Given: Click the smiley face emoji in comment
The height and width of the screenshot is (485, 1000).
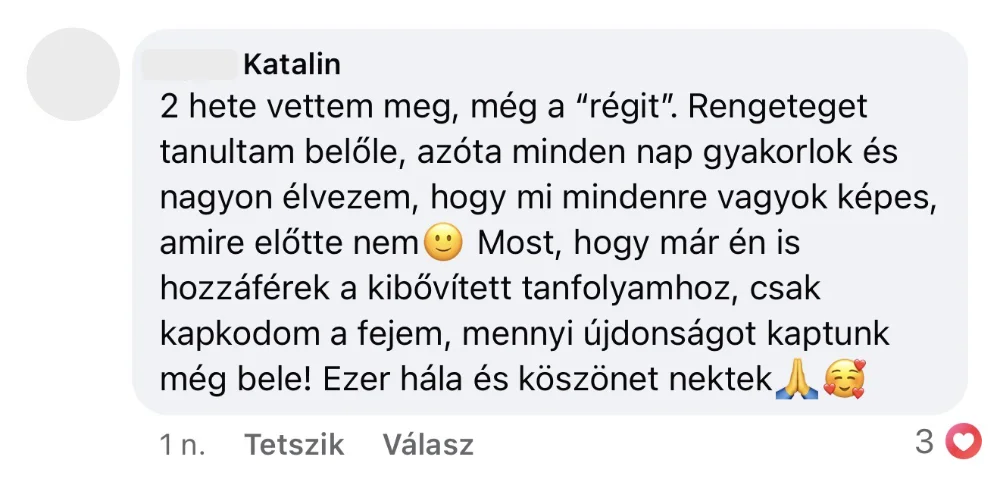Looking at the screenshot, I should [441, 242].
